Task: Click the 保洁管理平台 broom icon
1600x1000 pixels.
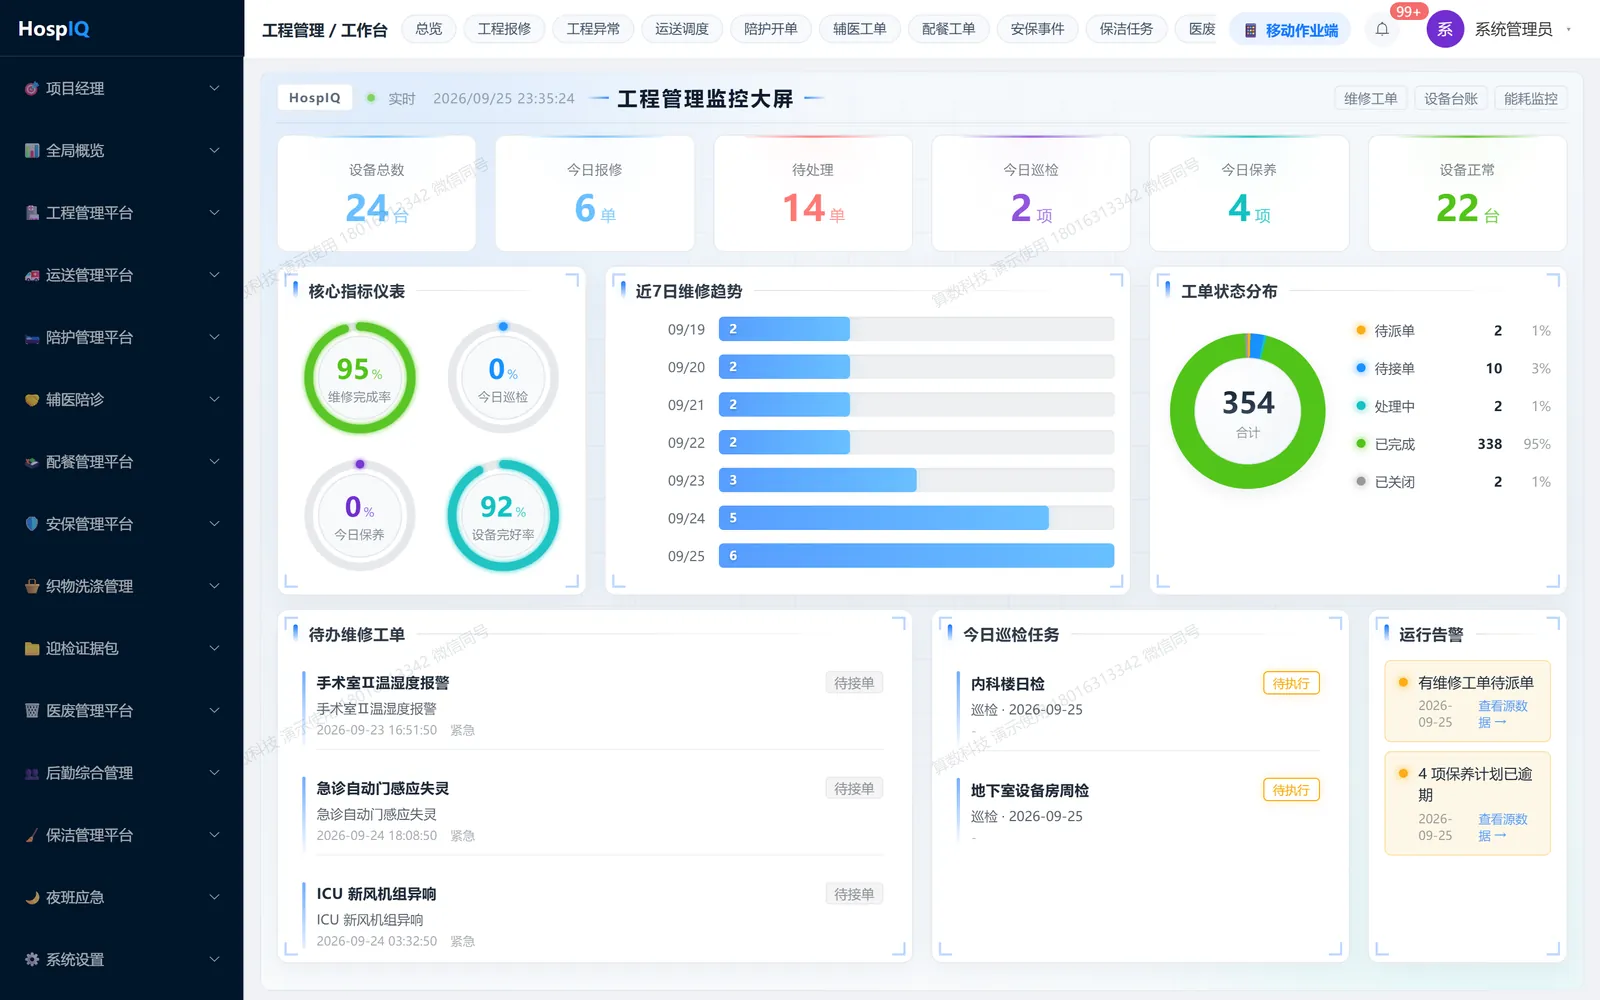Action: 32,835
